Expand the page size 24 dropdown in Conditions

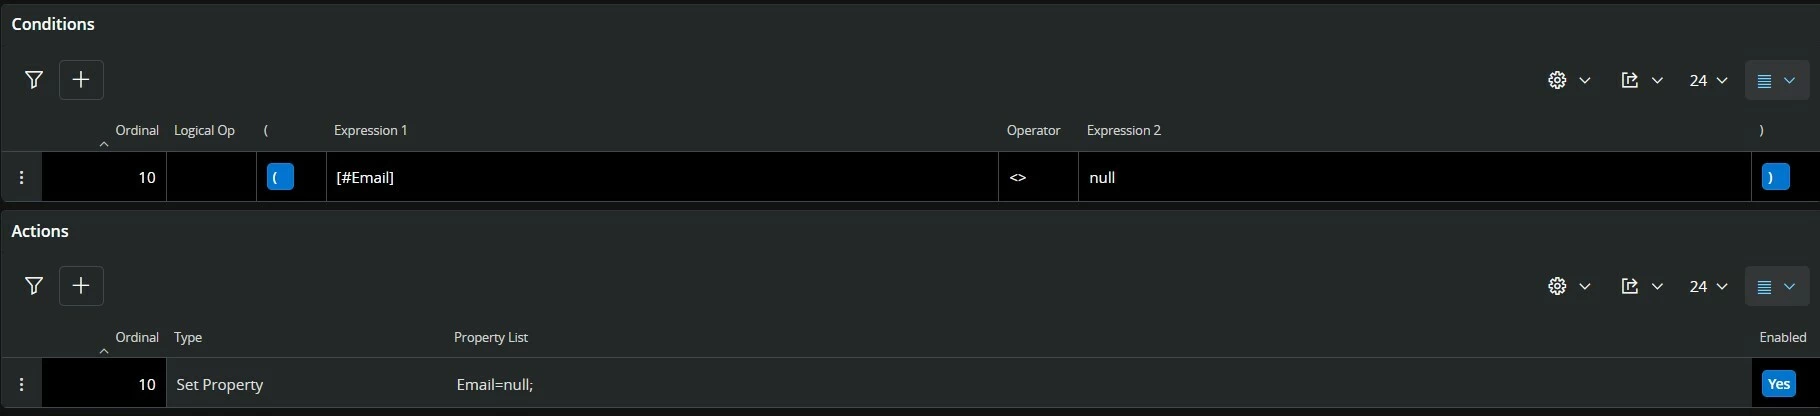click(1708, 80)
